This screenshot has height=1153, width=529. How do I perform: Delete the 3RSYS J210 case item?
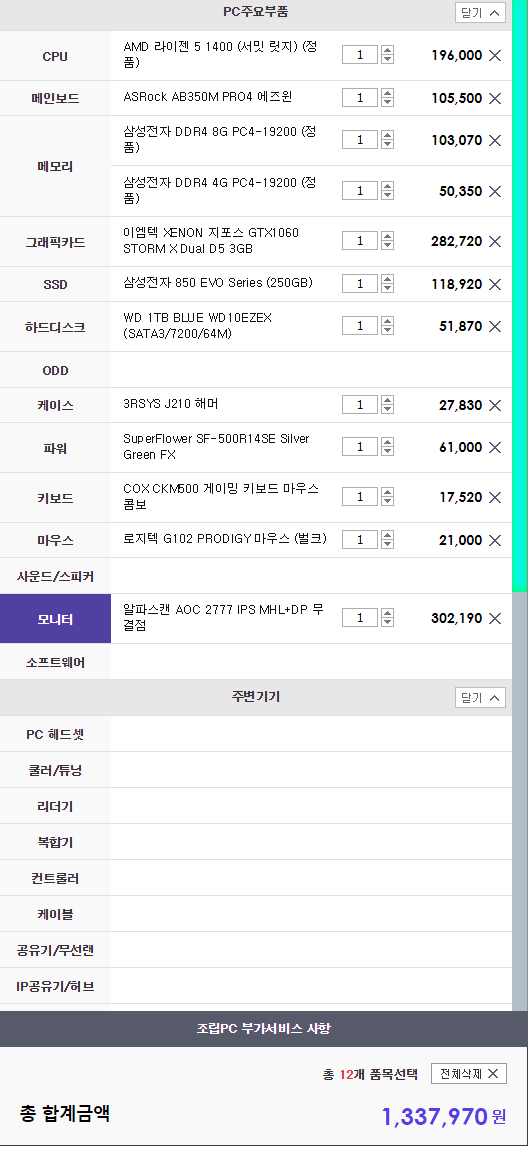click(495, 405)
